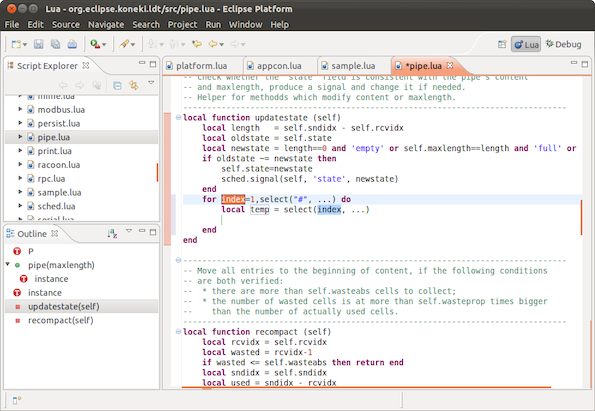
Task: Open the Run menu
Action: [213, 25]
